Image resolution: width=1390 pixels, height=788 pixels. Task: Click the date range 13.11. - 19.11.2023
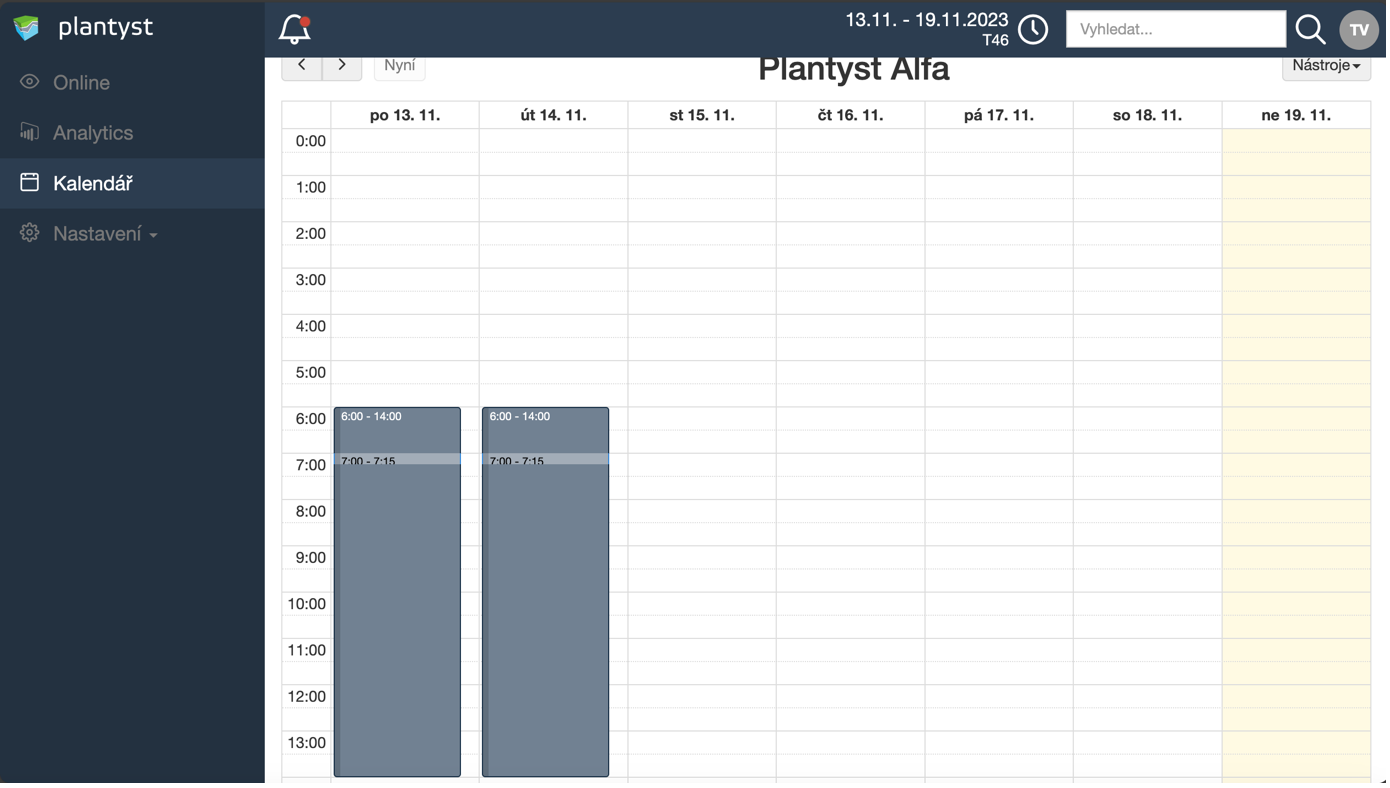926,20
